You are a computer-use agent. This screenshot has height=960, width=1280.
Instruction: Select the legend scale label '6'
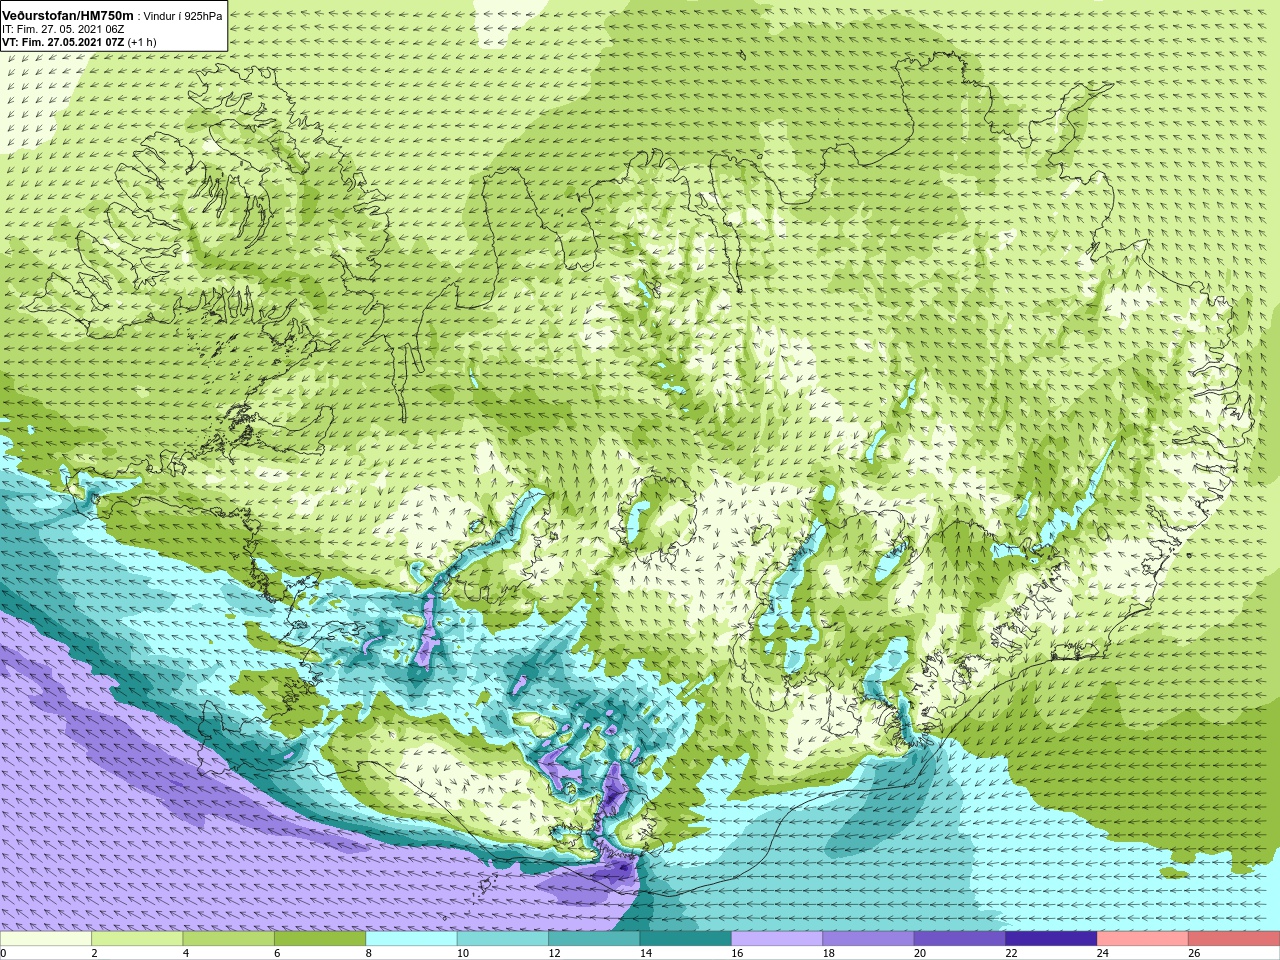[x=278, y=954]
